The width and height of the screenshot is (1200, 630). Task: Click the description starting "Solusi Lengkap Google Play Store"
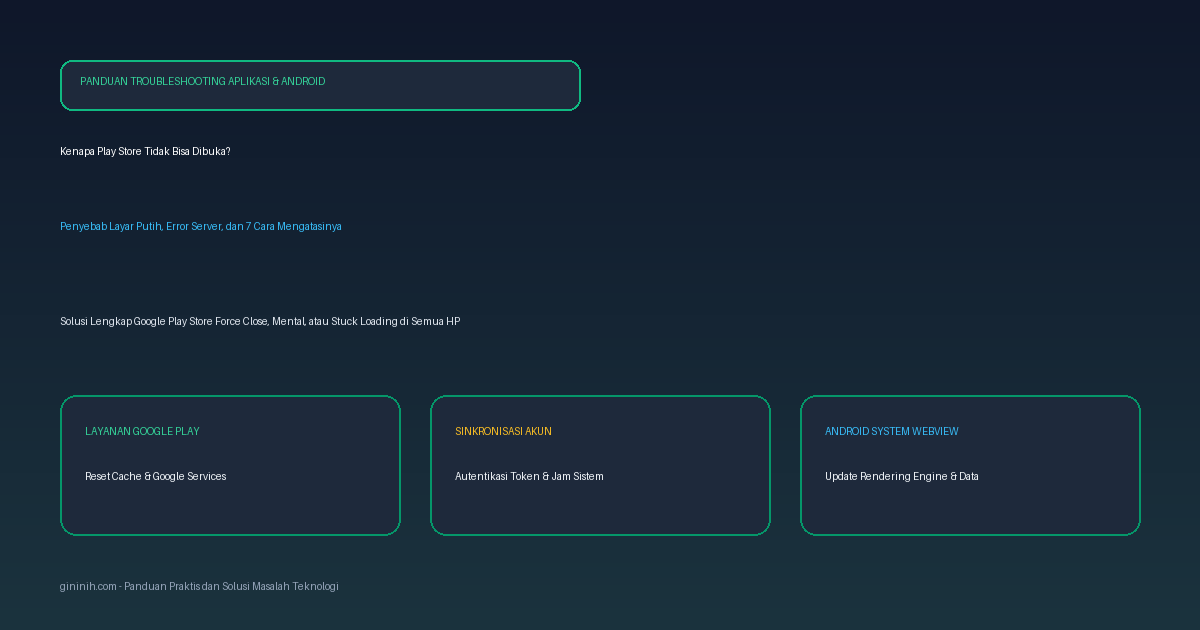point(260,321)
